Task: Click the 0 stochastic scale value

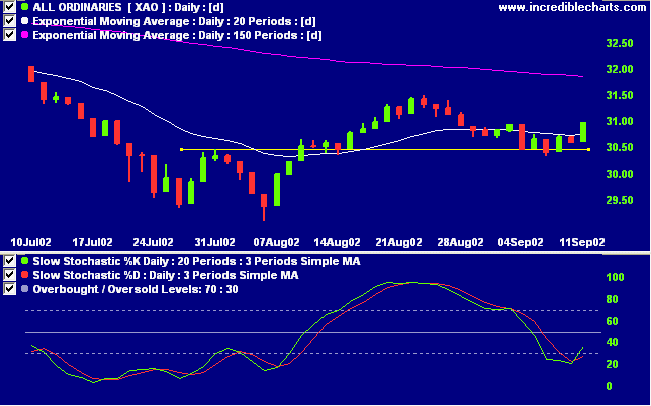Action: coord(609,386)
